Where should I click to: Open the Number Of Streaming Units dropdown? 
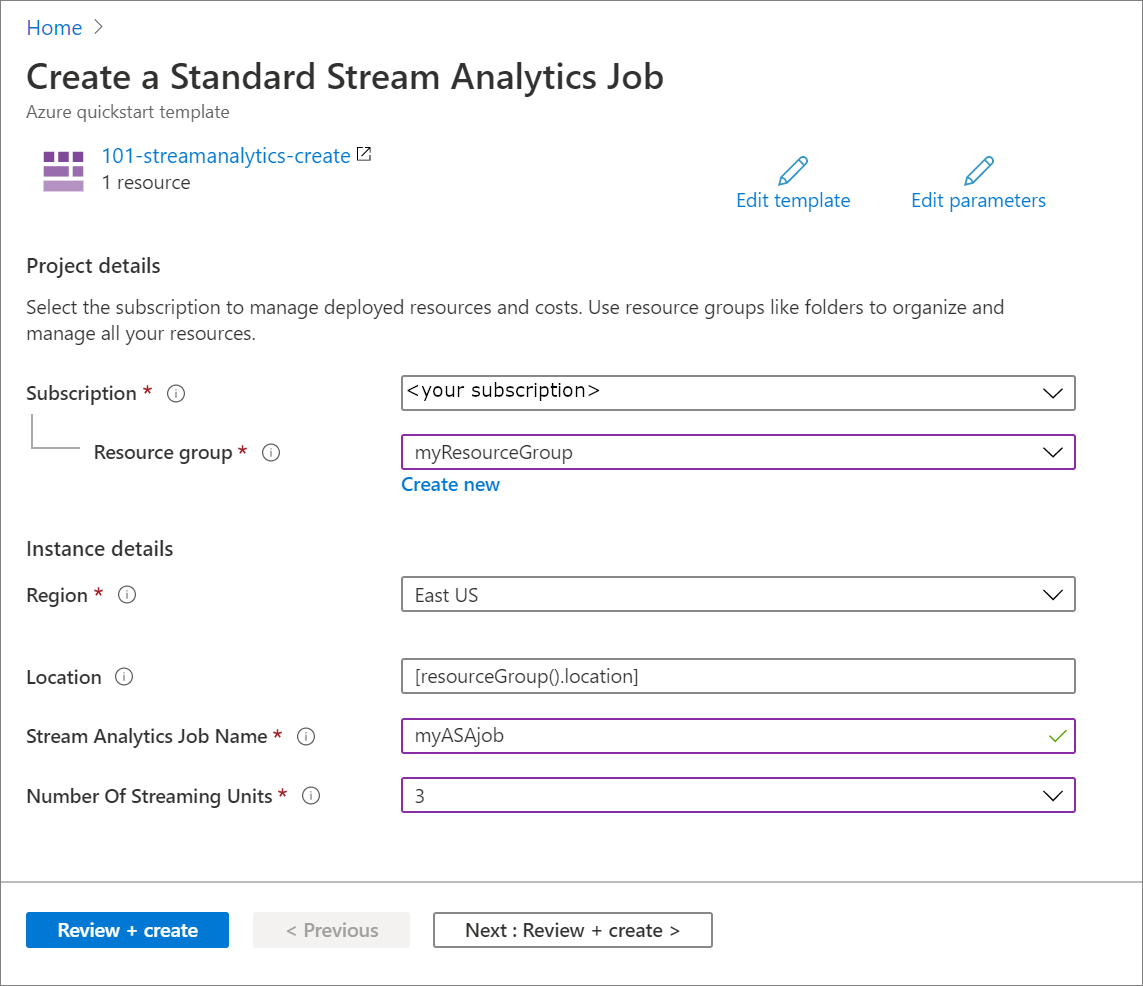tap(1052, 796)
